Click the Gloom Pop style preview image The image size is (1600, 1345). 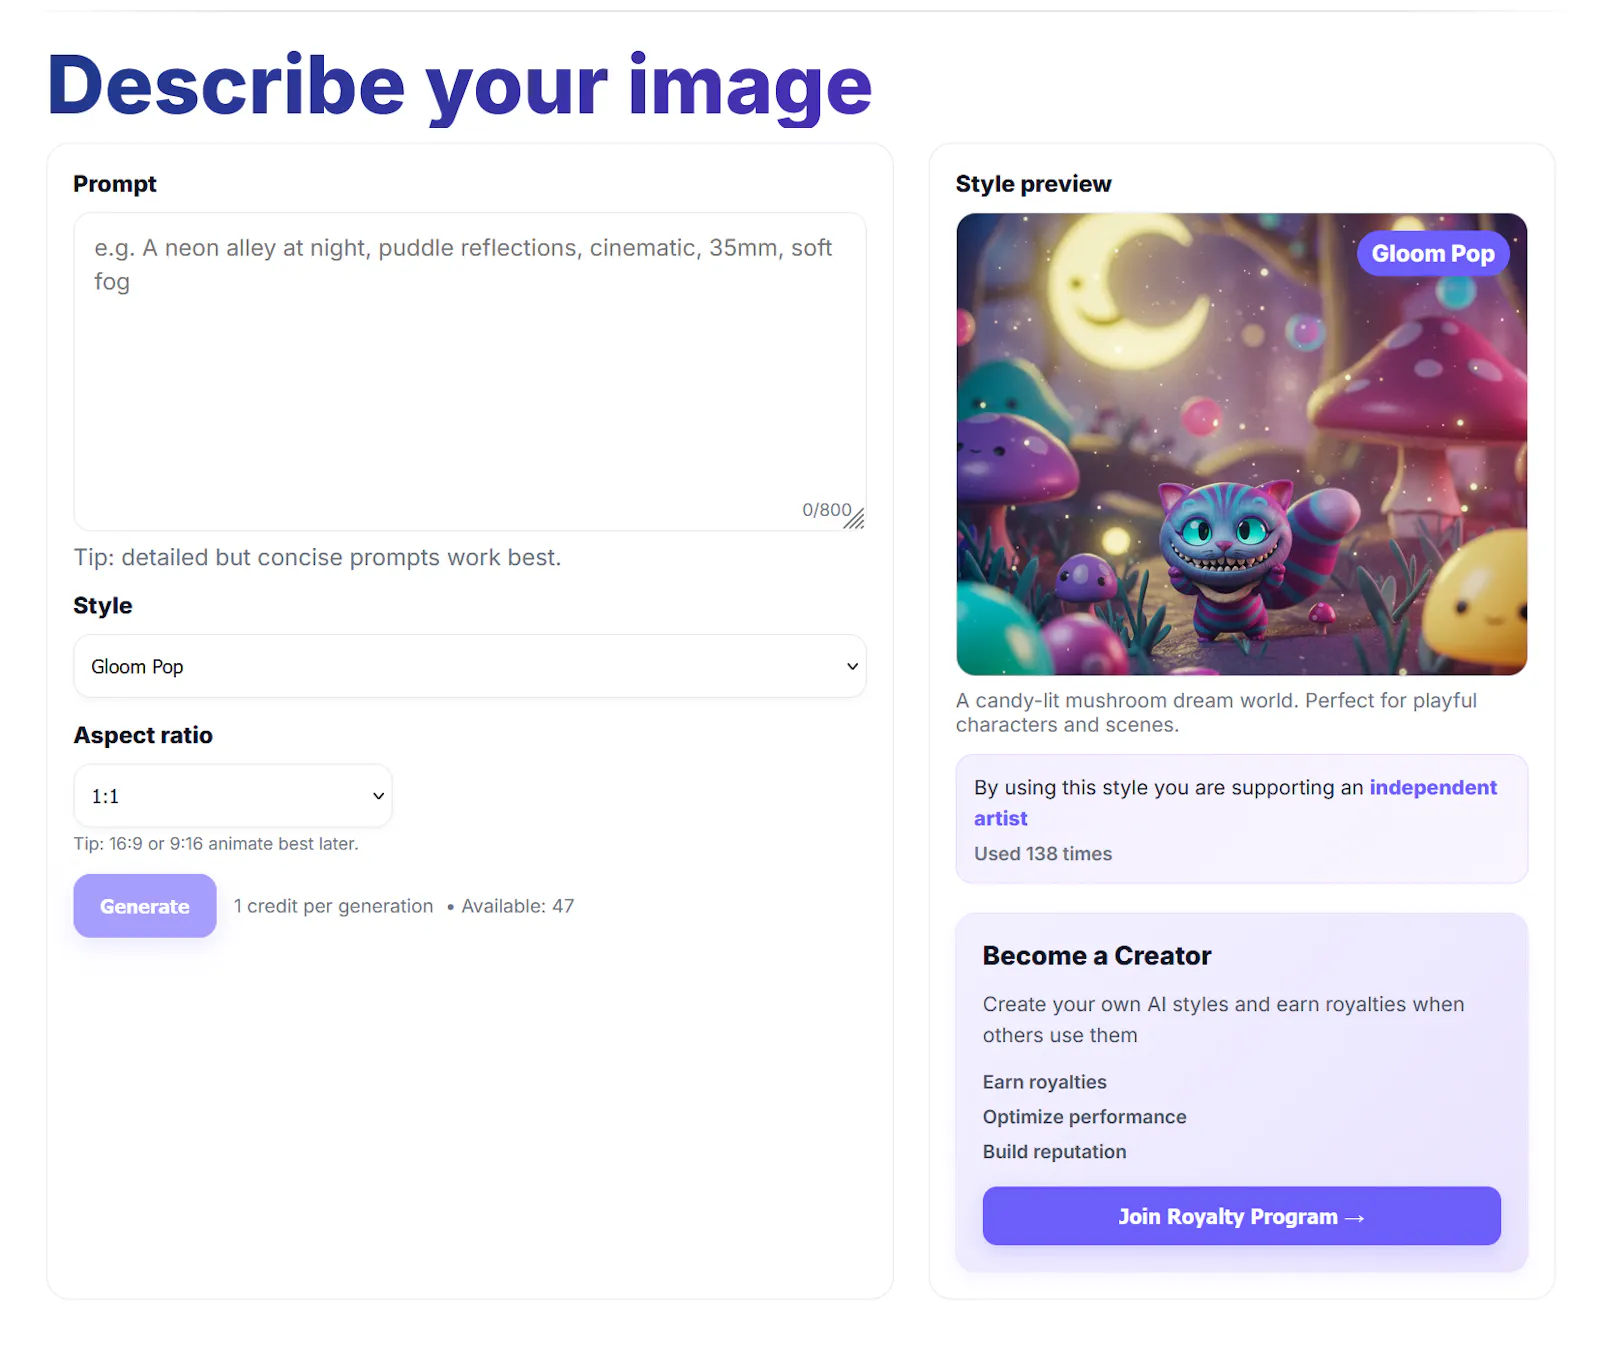point(1241,444)
